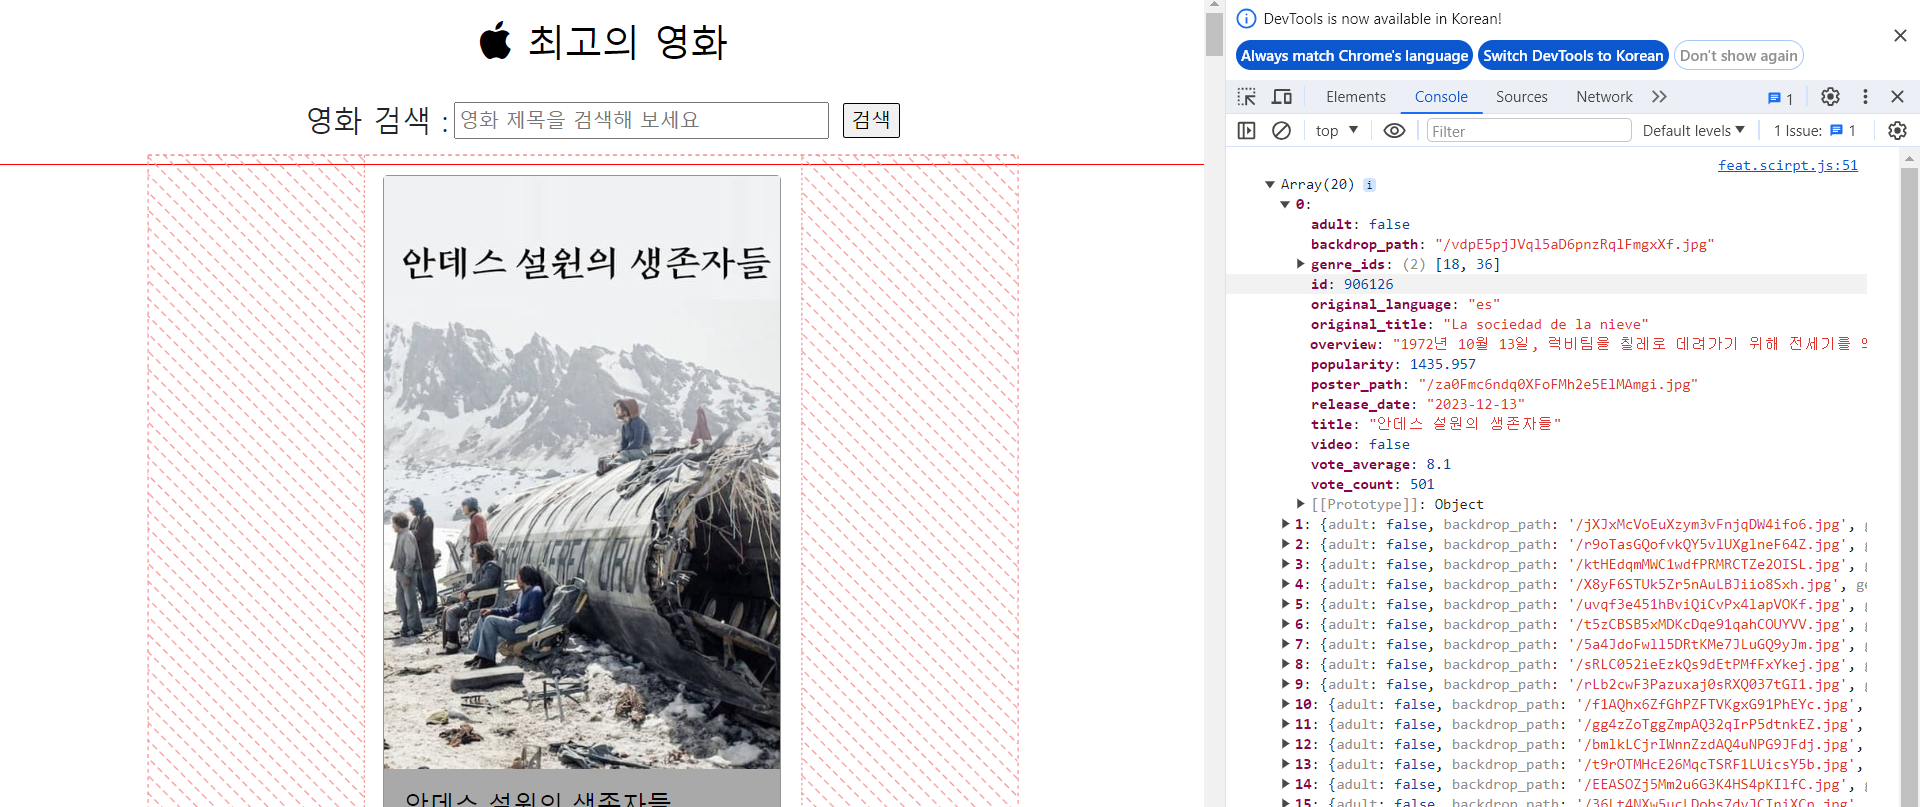Click the Apple logo in page header
The image size is (1920, 807).
pyautogui.click(x=495, y=41)
